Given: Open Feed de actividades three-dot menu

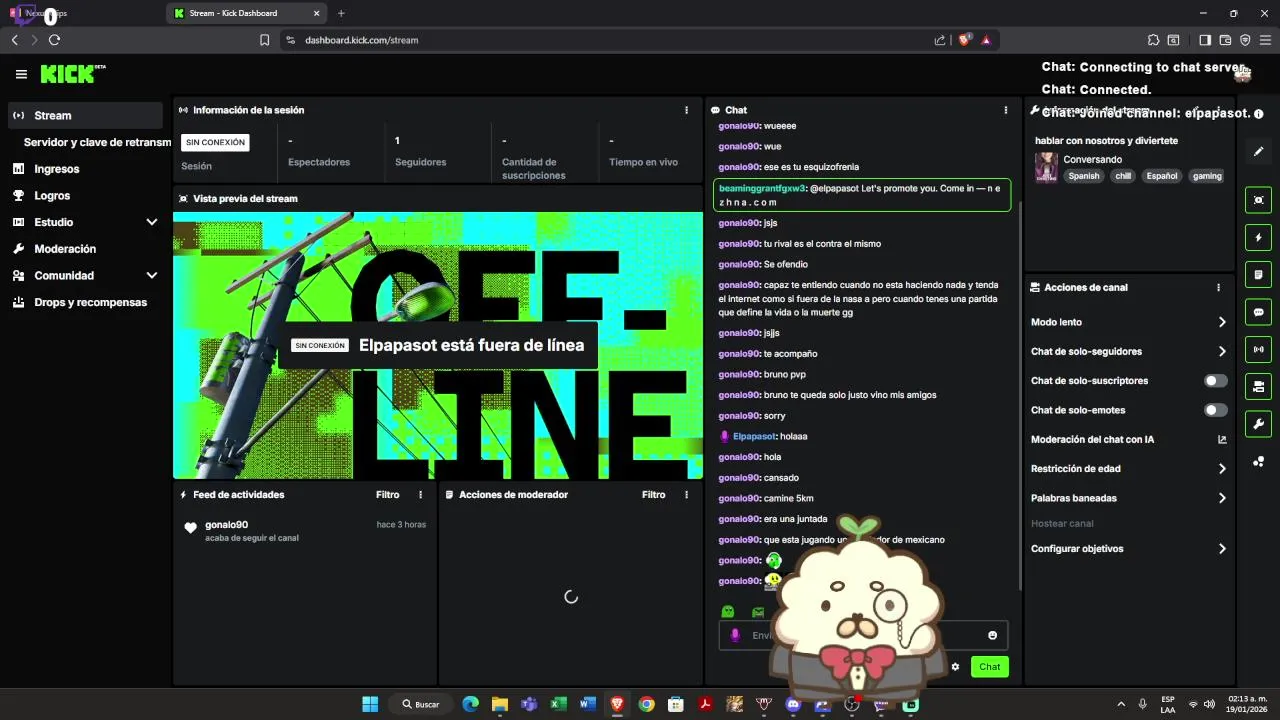Looking at the screenshot, I should [420, 495].
